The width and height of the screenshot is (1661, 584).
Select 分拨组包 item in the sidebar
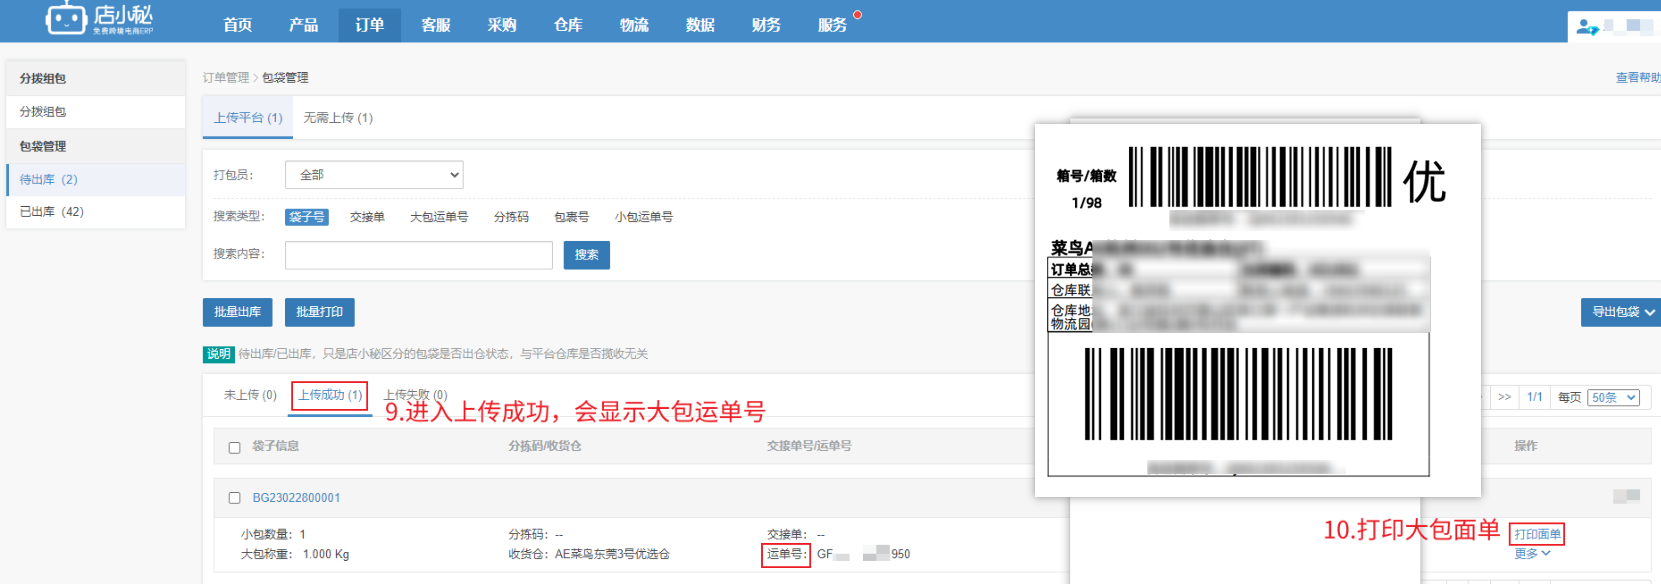point(96,112)
